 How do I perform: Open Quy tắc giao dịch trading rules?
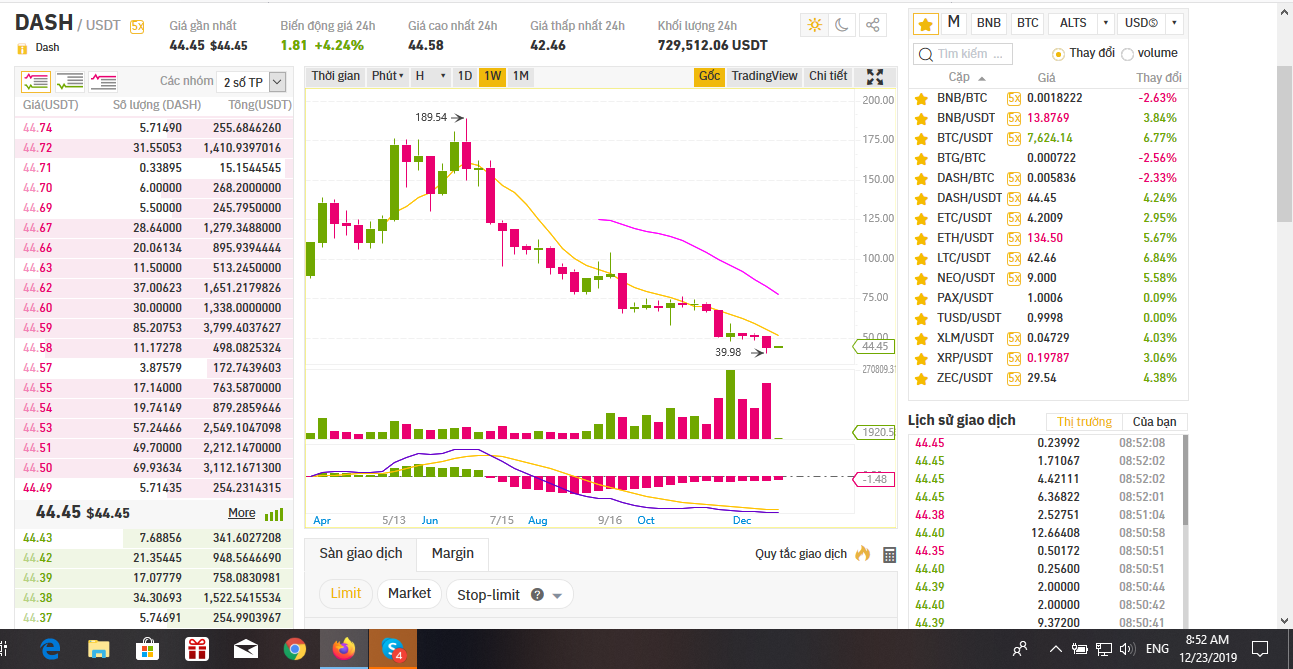(801, 554)
